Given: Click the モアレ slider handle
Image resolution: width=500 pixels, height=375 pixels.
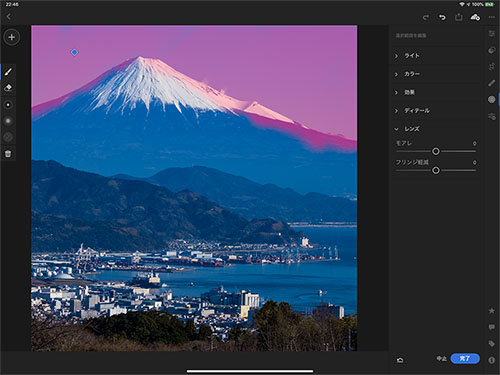Looking at the screenshot, I should [436, 151].
